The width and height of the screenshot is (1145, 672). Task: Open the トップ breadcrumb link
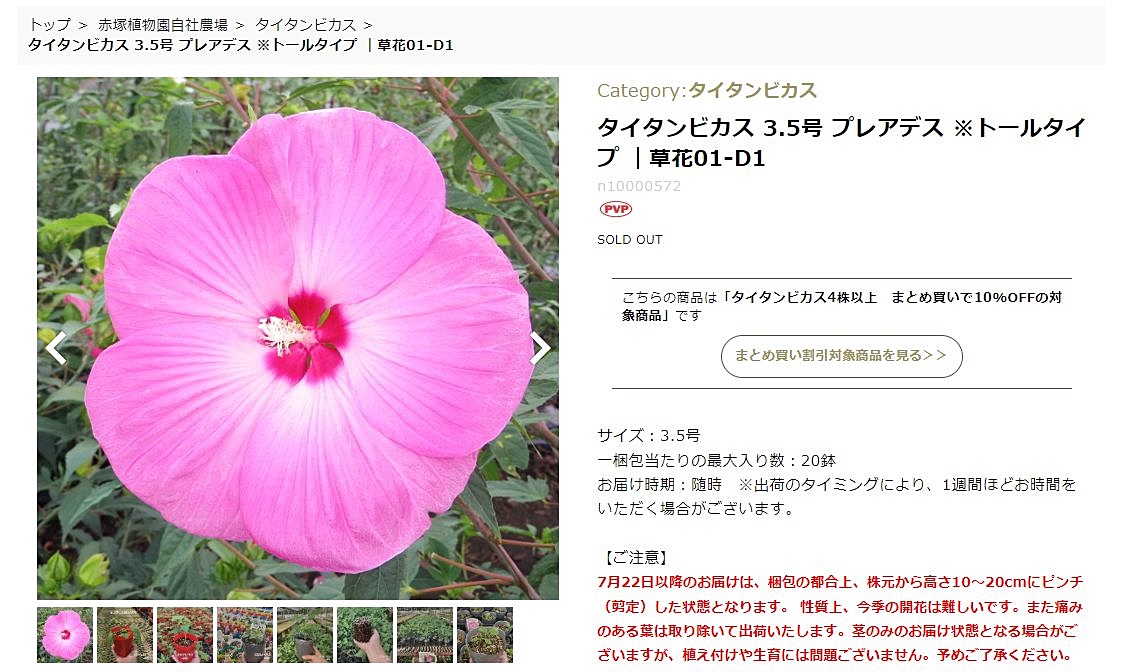[50, 25]
